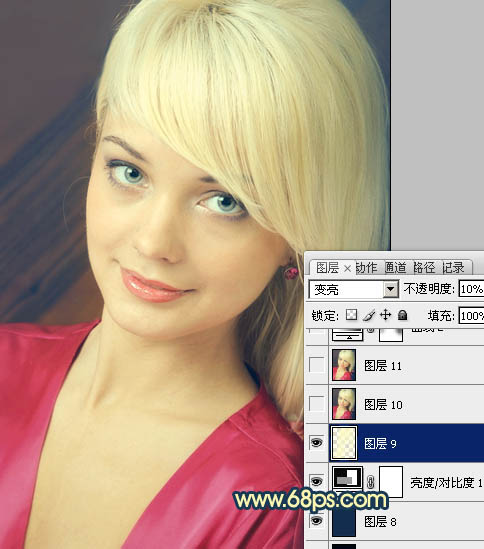484x549 pixels.
Task: Click the opacity field showing 10%
Action: (471, 289)
